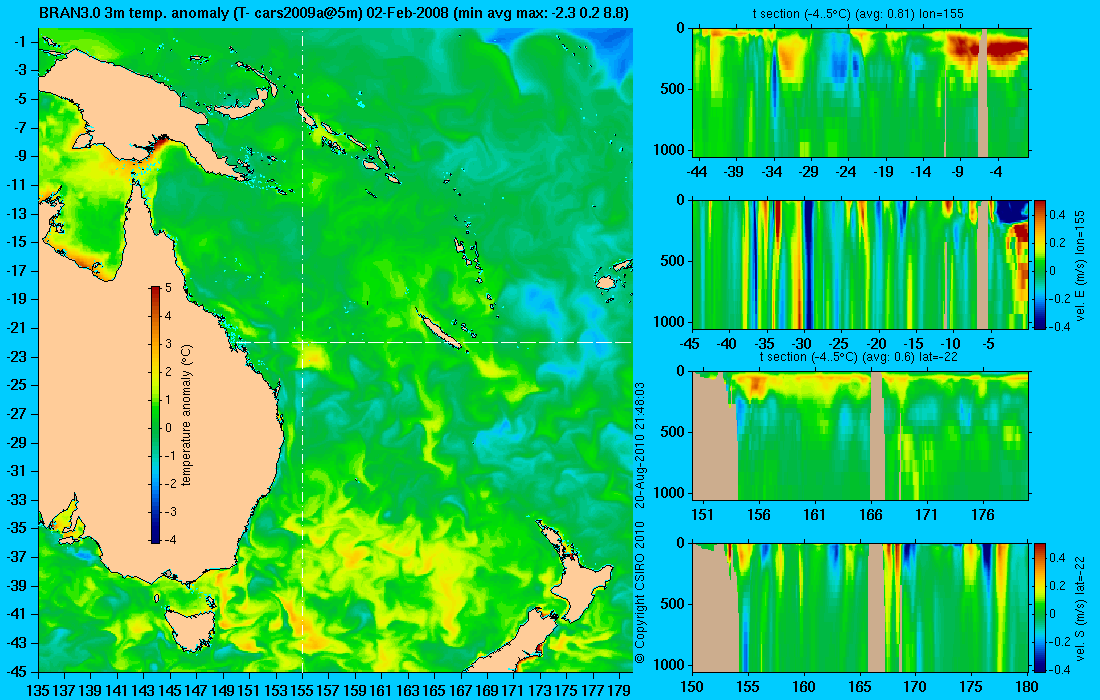Click the '1000' depth label of the vel. S section
Viewport: 1100px width, 700px height.
(671, 664)
